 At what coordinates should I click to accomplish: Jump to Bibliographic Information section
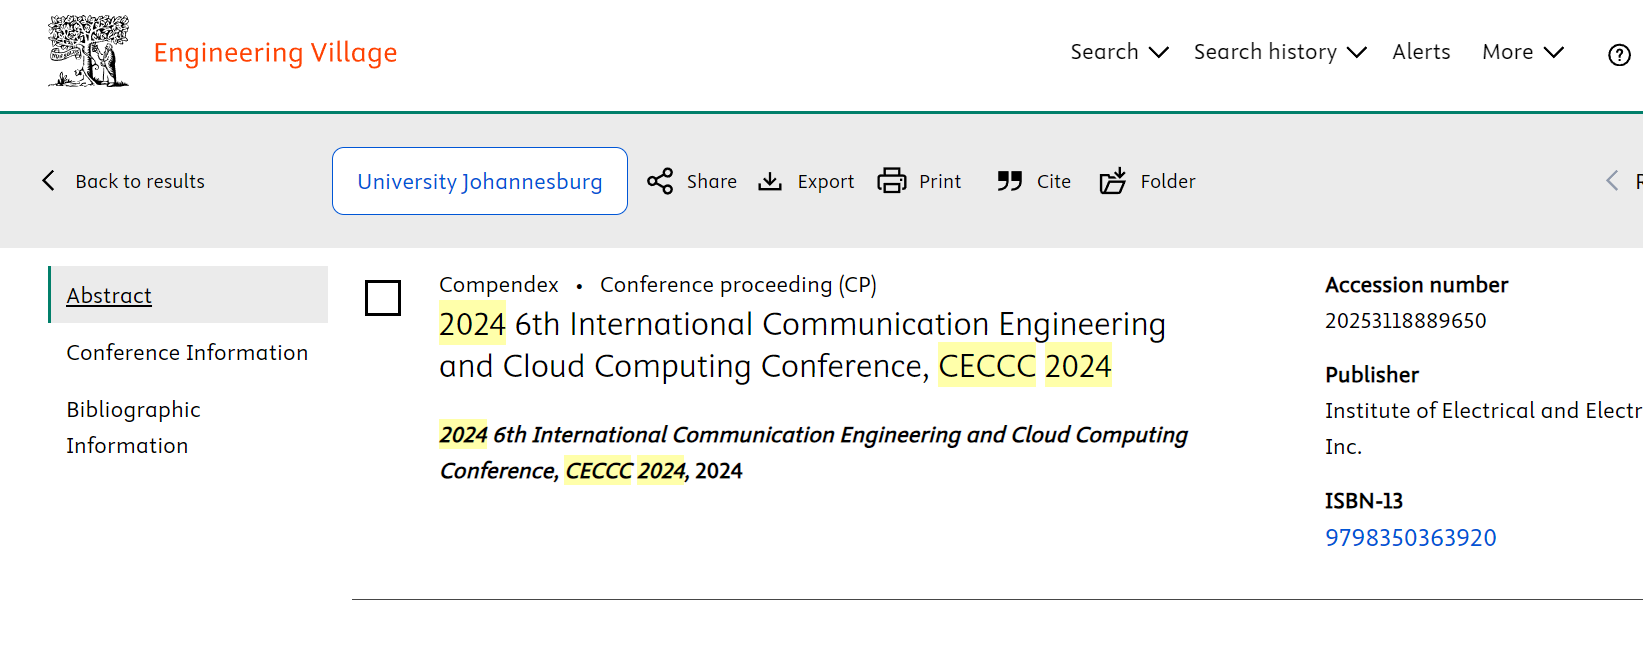click(134, 427)
